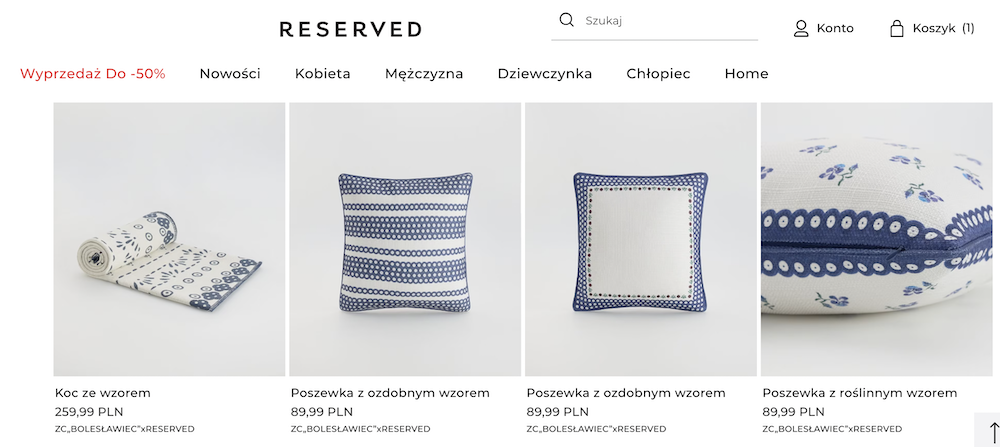Open the rolled blanket product image
The image size is (1000, 447).
click(x=169, y=239)
